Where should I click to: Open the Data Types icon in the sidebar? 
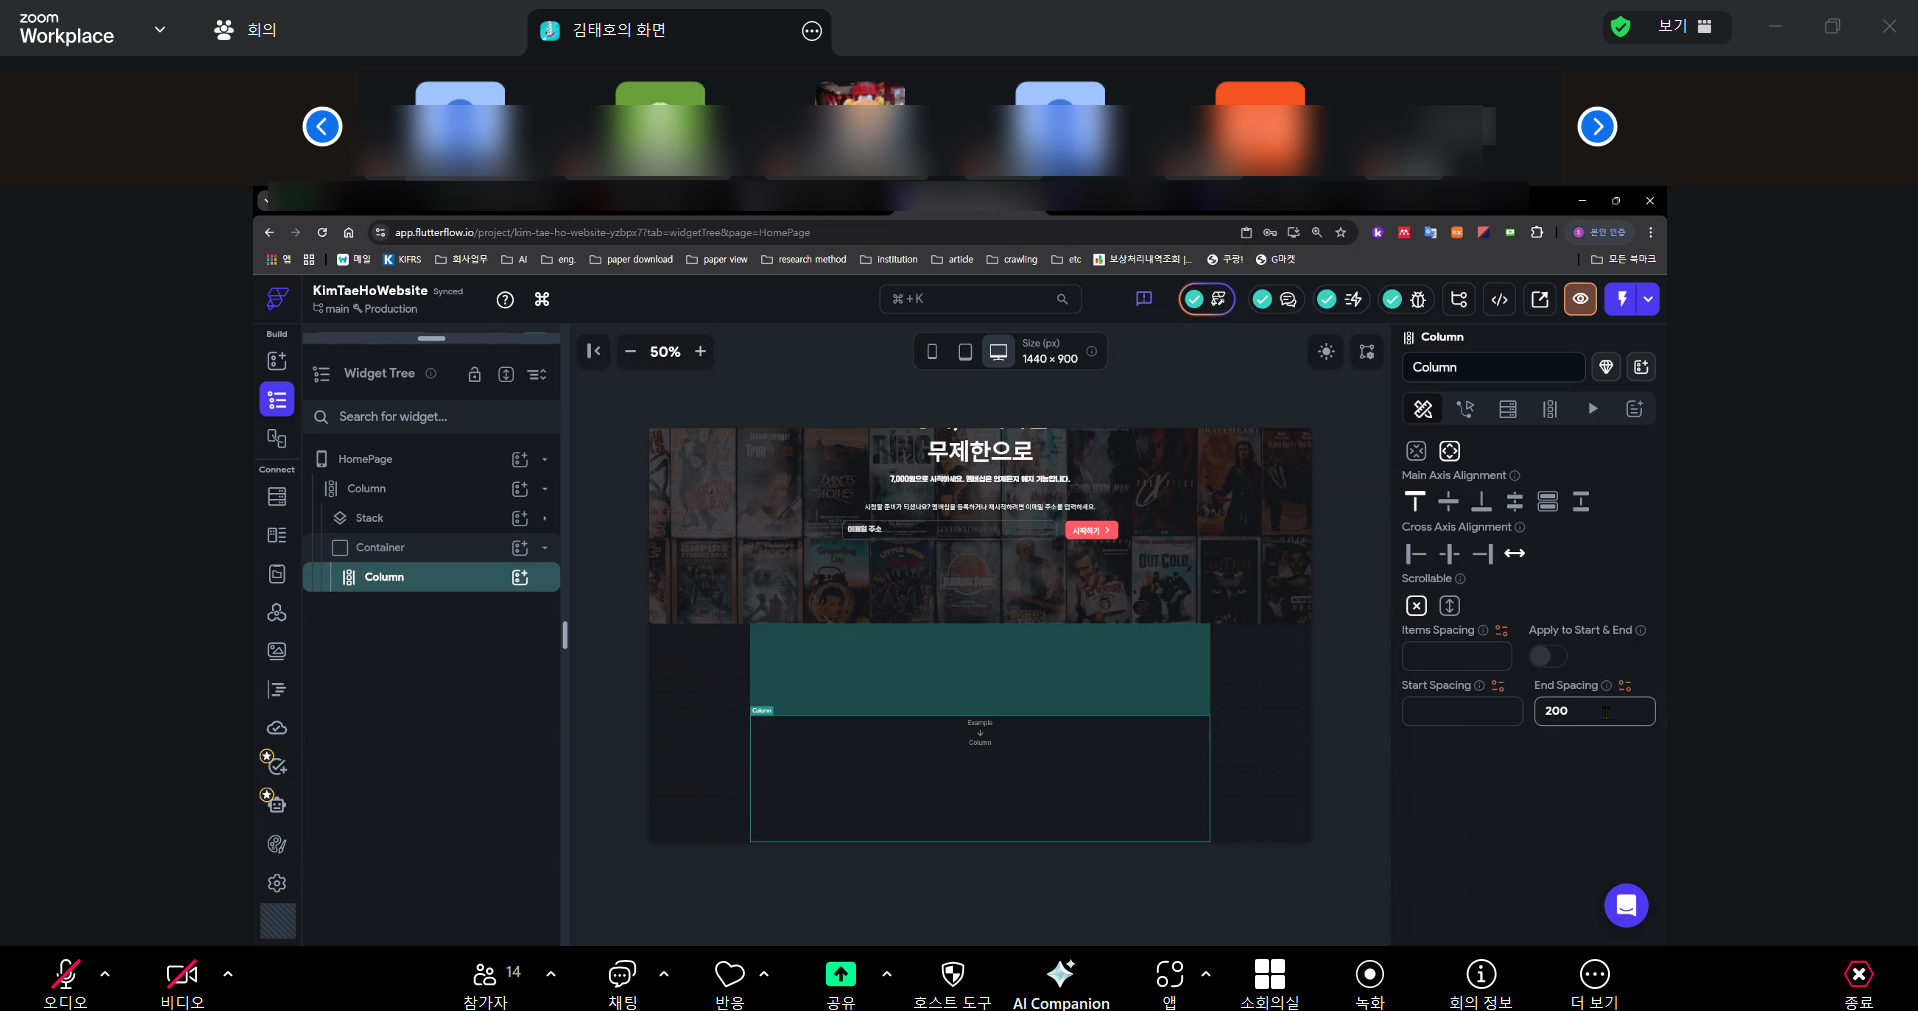click(x=277, y=535)
